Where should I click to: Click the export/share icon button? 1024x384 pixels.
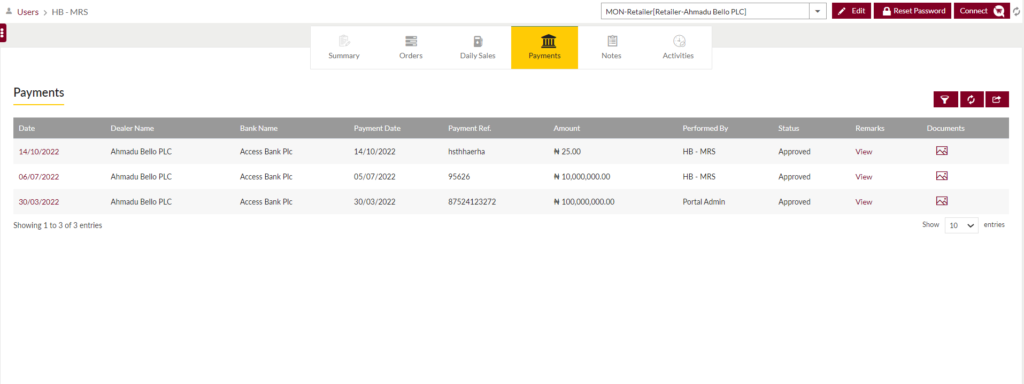[x=997, y=99]
